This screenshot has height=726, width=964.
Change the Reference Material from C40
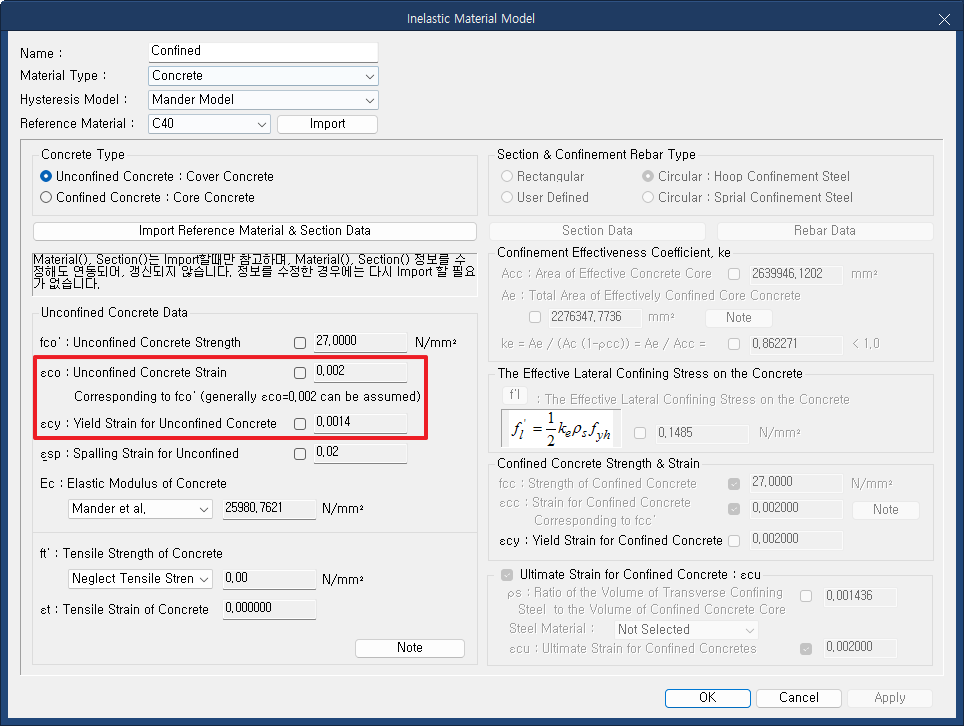coord(263,124)
